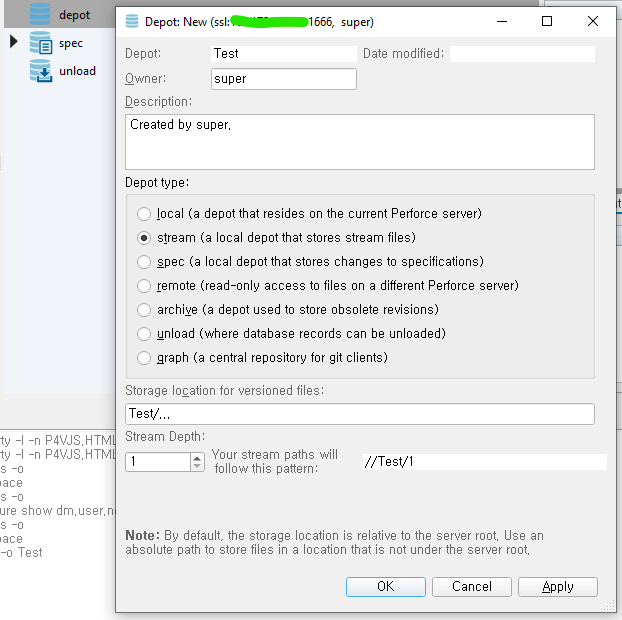Choose the local depot type radio
The image size is (622, 620).
coord(144,214)
